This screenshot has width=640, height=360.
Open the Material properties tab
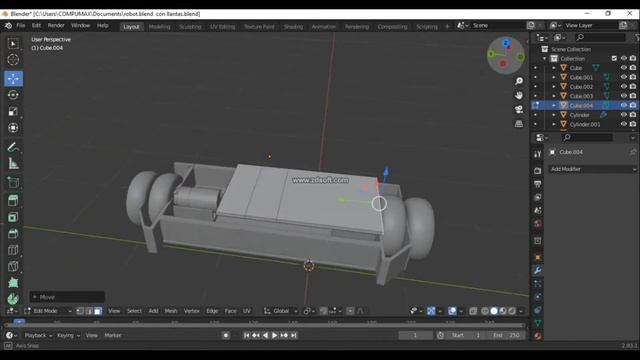coord(538,336)
